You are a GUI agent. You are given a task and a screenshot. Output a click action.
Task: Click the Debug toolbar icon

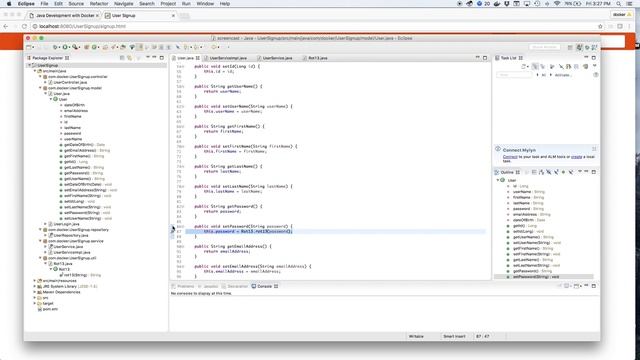pyautogui.click(x=55, y=47)
